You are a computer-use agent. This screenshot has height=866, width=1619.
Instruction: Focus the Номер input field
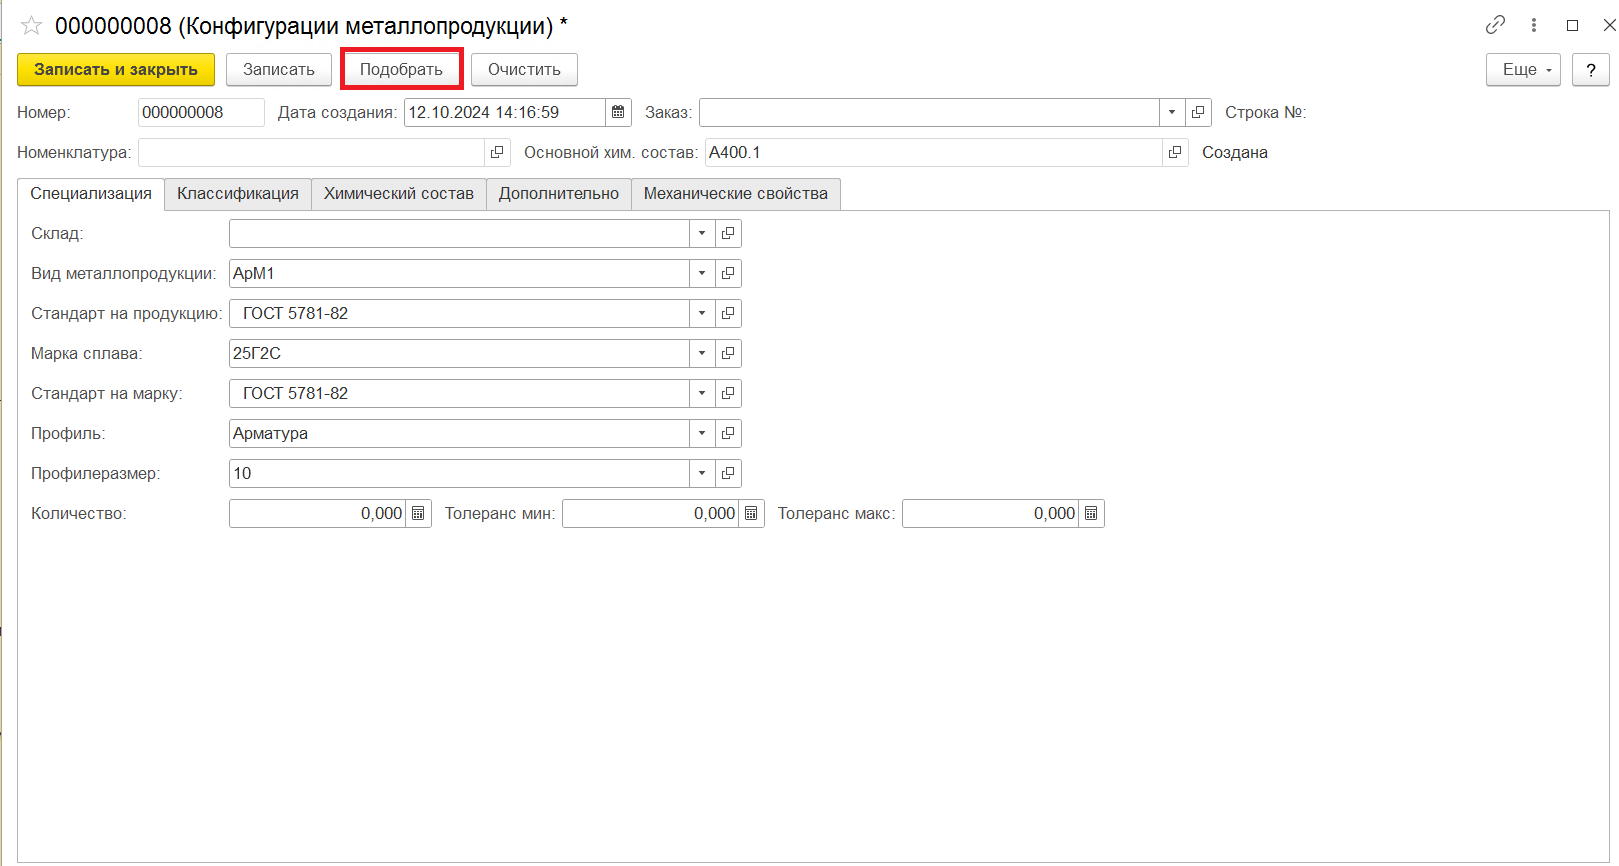click(x=201, y=112)
